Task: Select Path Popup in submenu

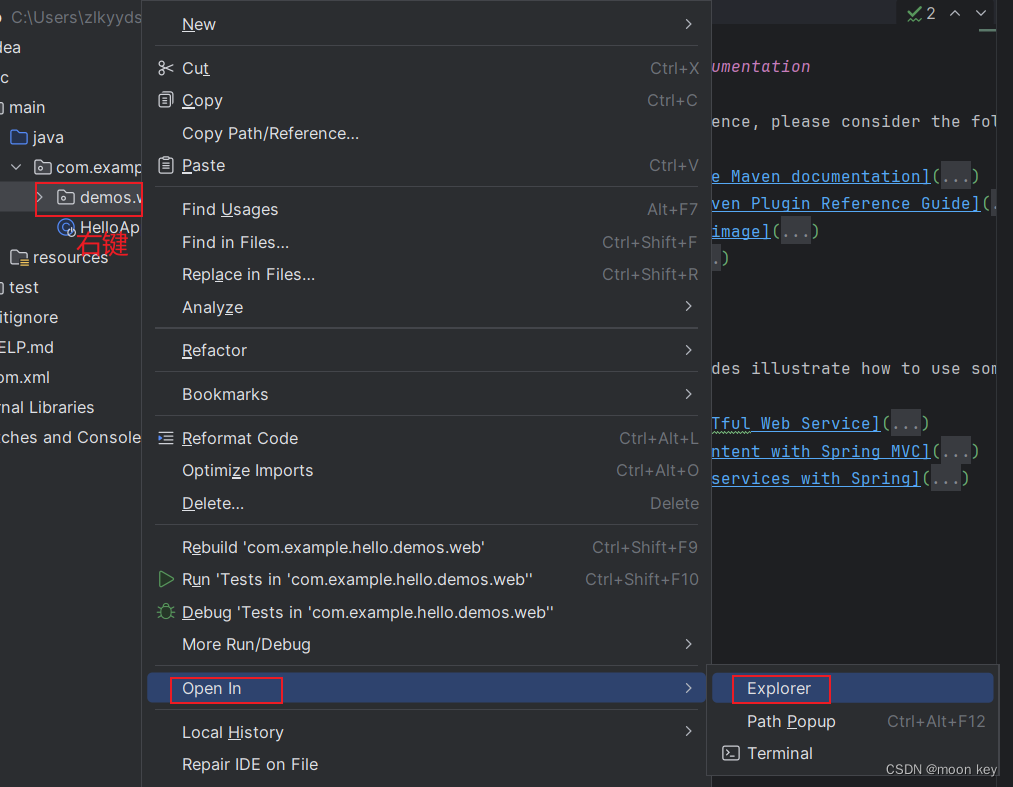Action: 853,721
